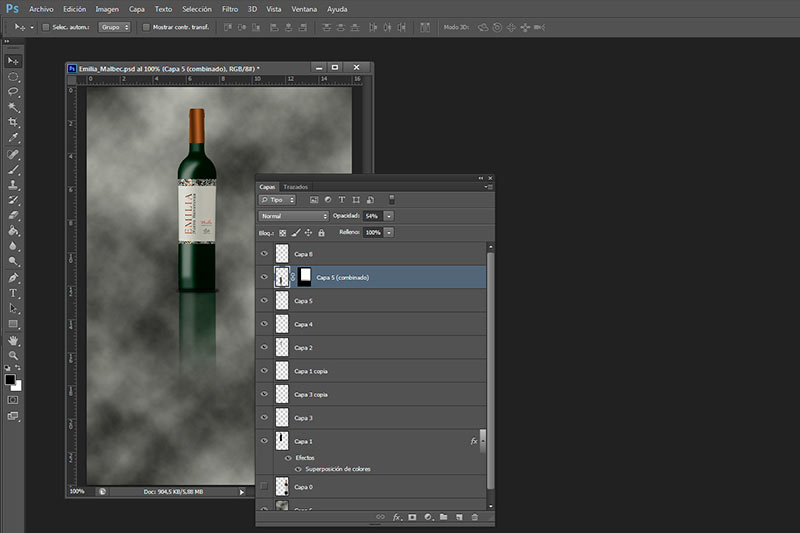This screenshot has height=533, width=800.
Task: Select the Lasso tool
Action: pyautogui.click(x=13, y=92)
